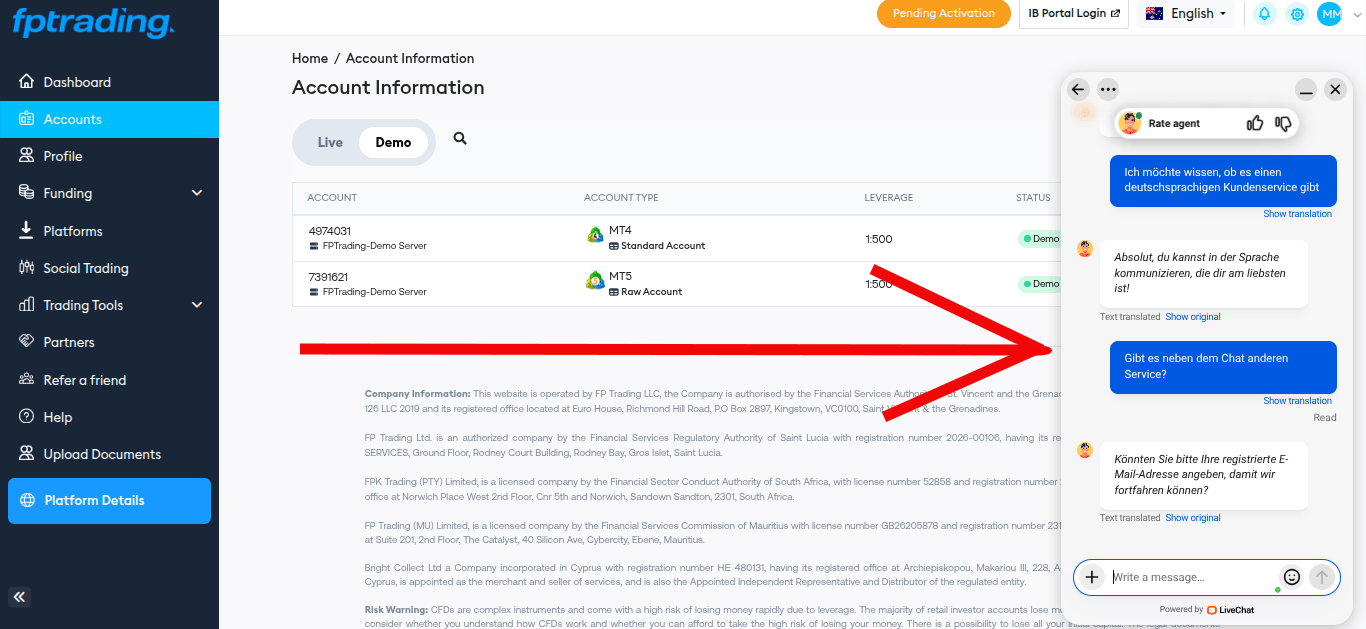Click the fptrading logo
1366x629 pixels.
[x=93, y=24]
